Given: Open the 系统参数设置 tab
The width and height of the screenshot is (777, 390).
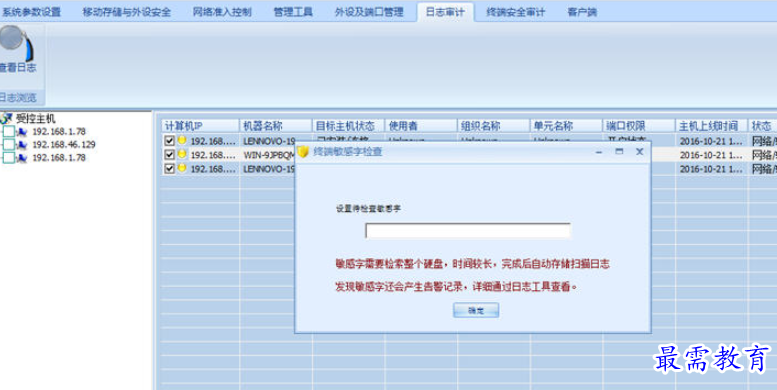Looking at the screenshot, I should (31, 12).
